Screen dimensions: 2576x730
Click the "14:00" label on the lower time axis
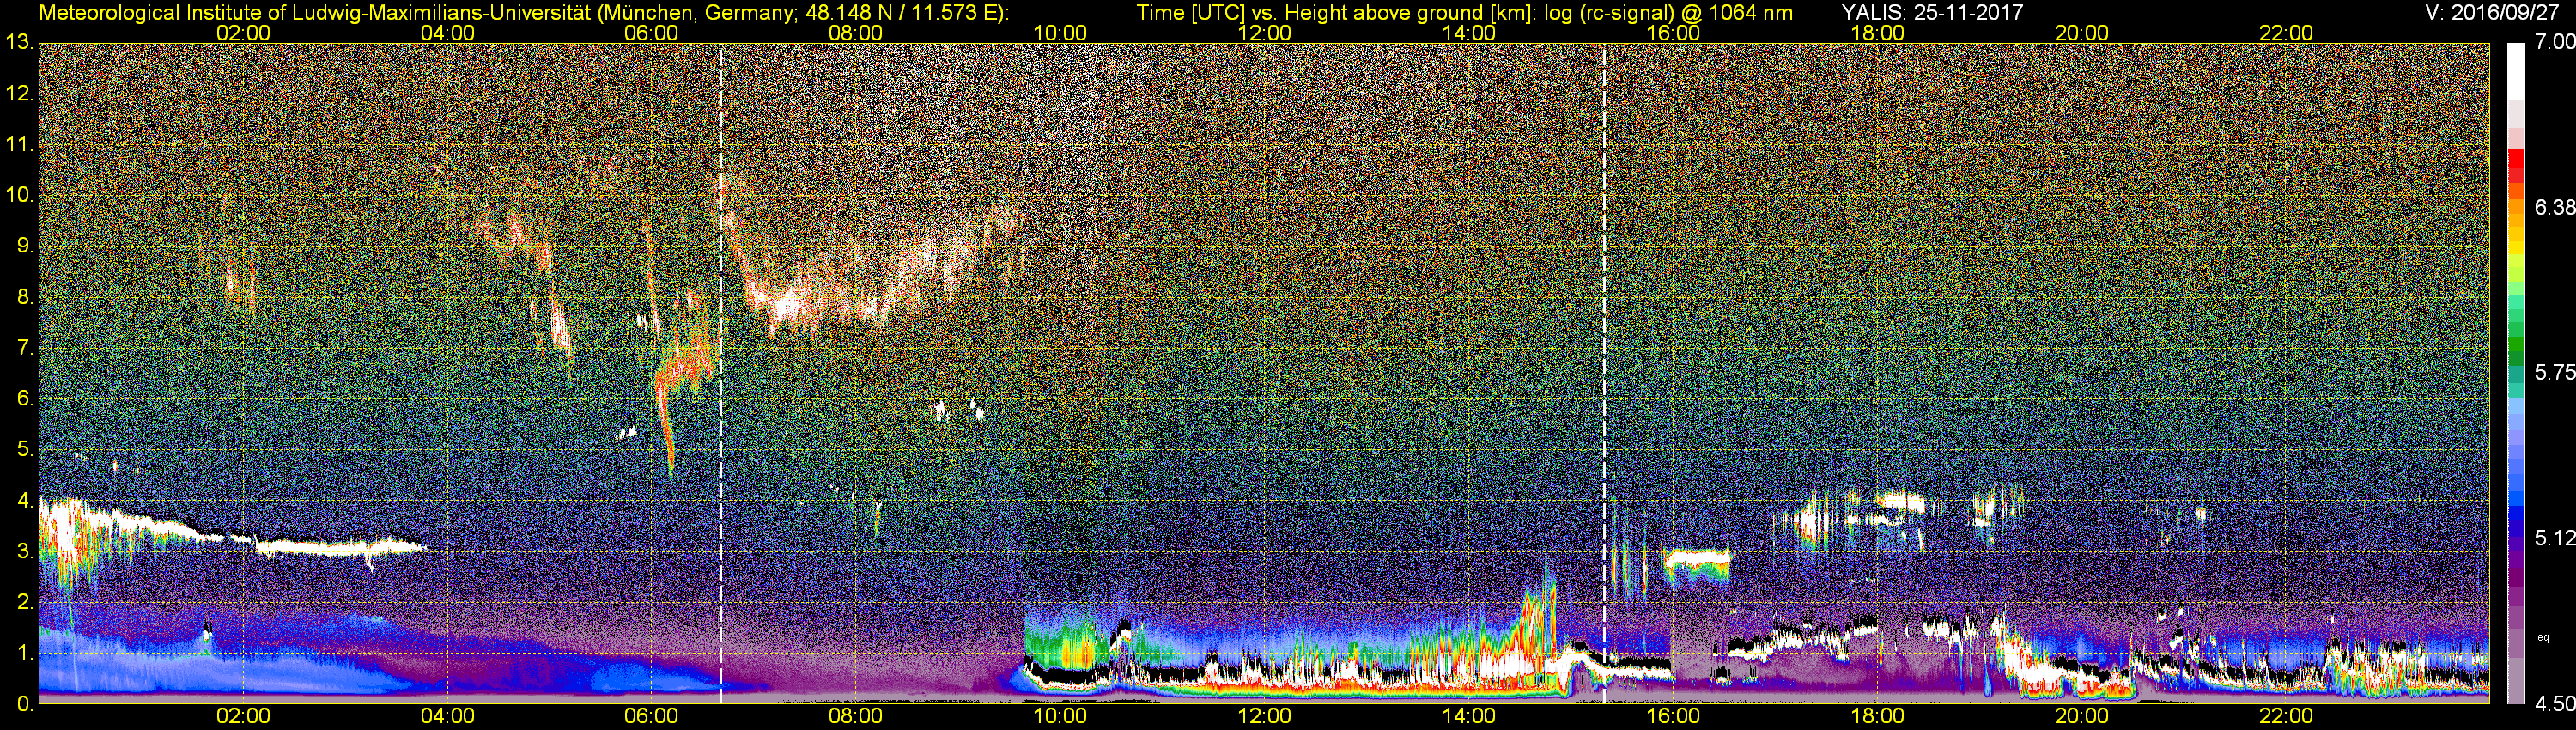pos(1469,716)
